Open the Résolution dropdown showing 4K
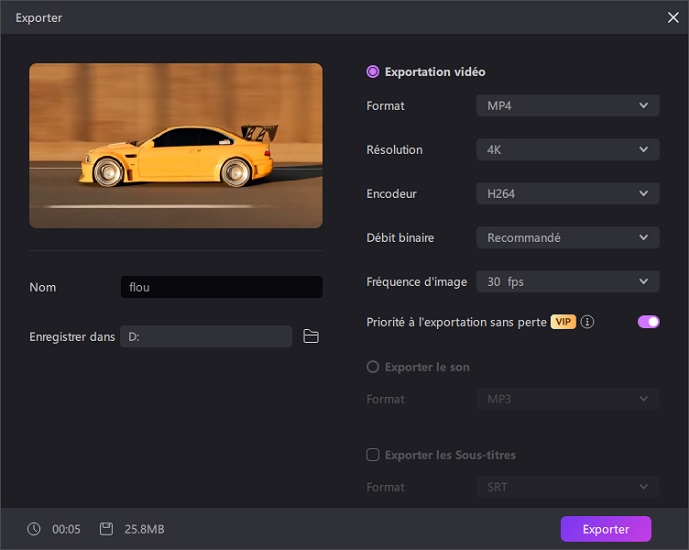This screenshot has height=550, width=689. pyautogui.click(x=568, y=149)
